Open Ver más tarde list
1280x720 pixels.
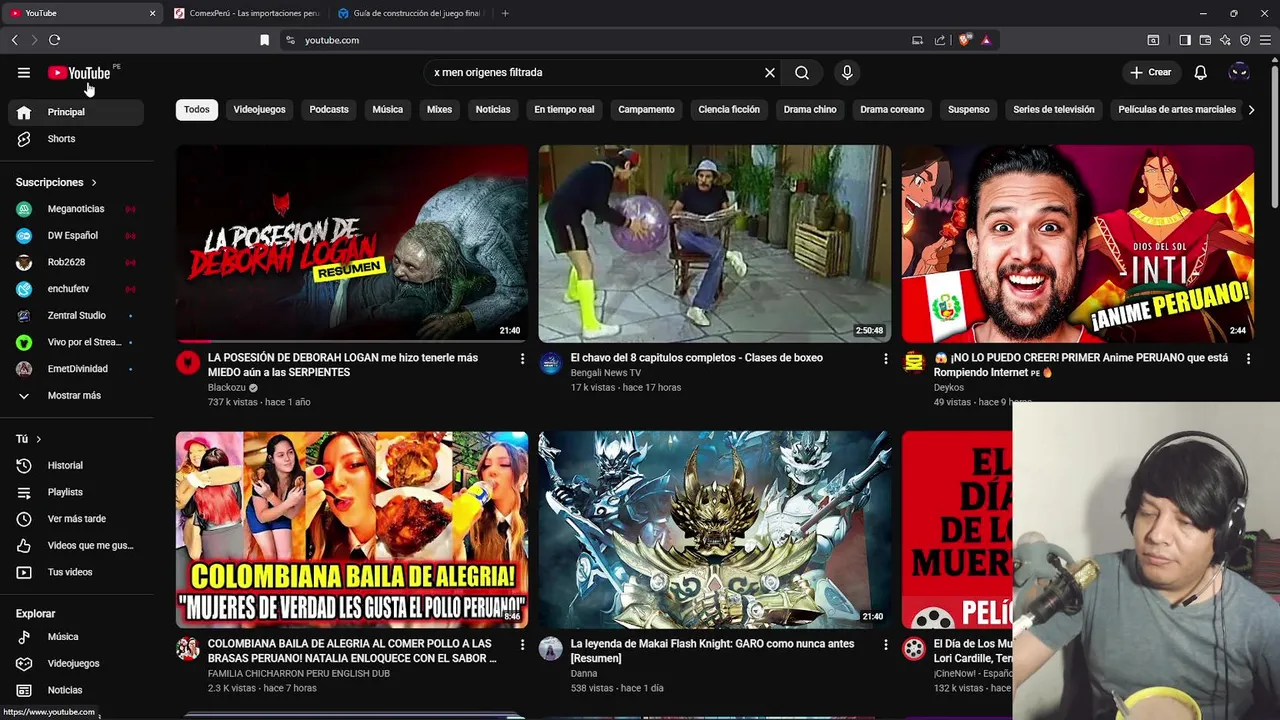coord(76,519)
